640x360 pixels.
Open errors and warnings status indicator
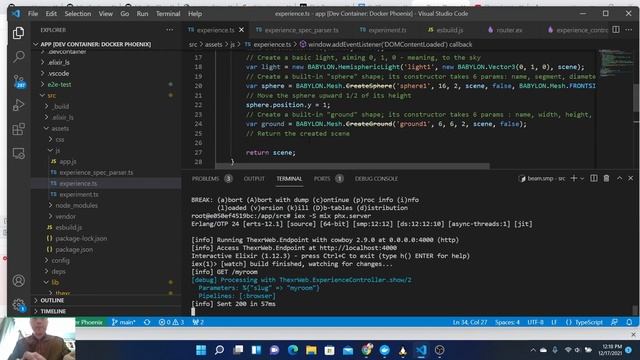[x=171, y=322]
